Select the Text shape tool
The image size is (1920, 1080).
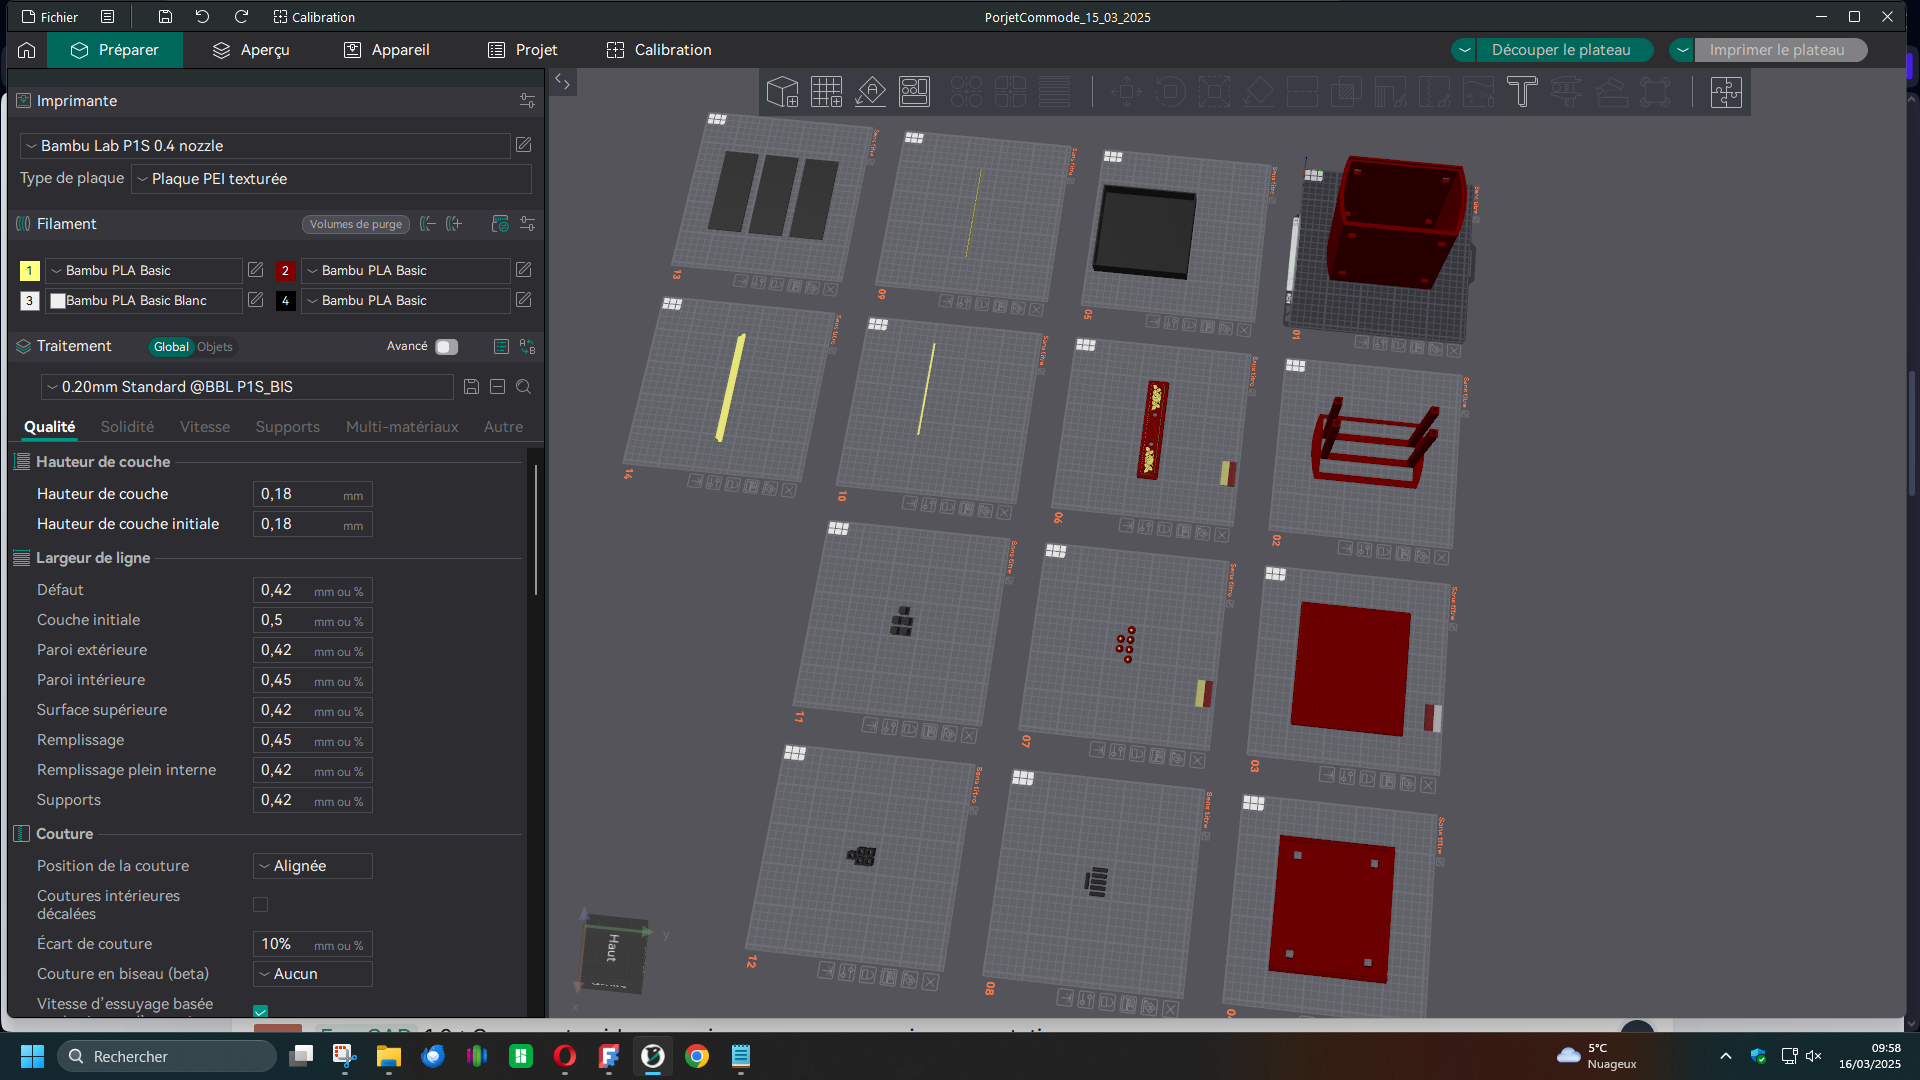click(x=1521, y=92)
